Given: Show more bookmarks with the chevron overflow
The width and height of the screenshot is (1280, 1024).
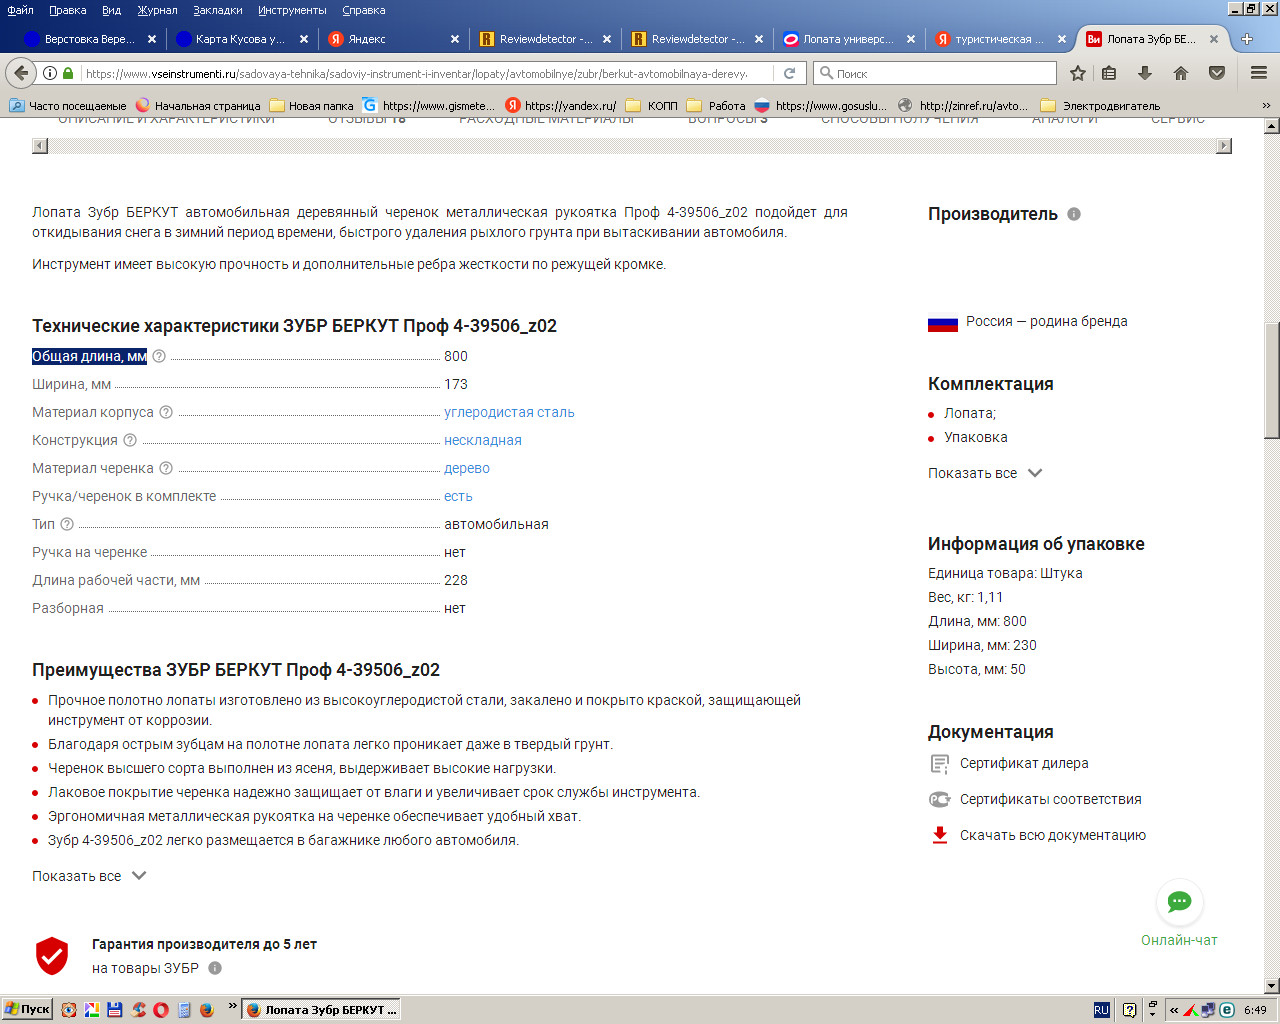Looking at the screenshot, I should pos(1266,105).
